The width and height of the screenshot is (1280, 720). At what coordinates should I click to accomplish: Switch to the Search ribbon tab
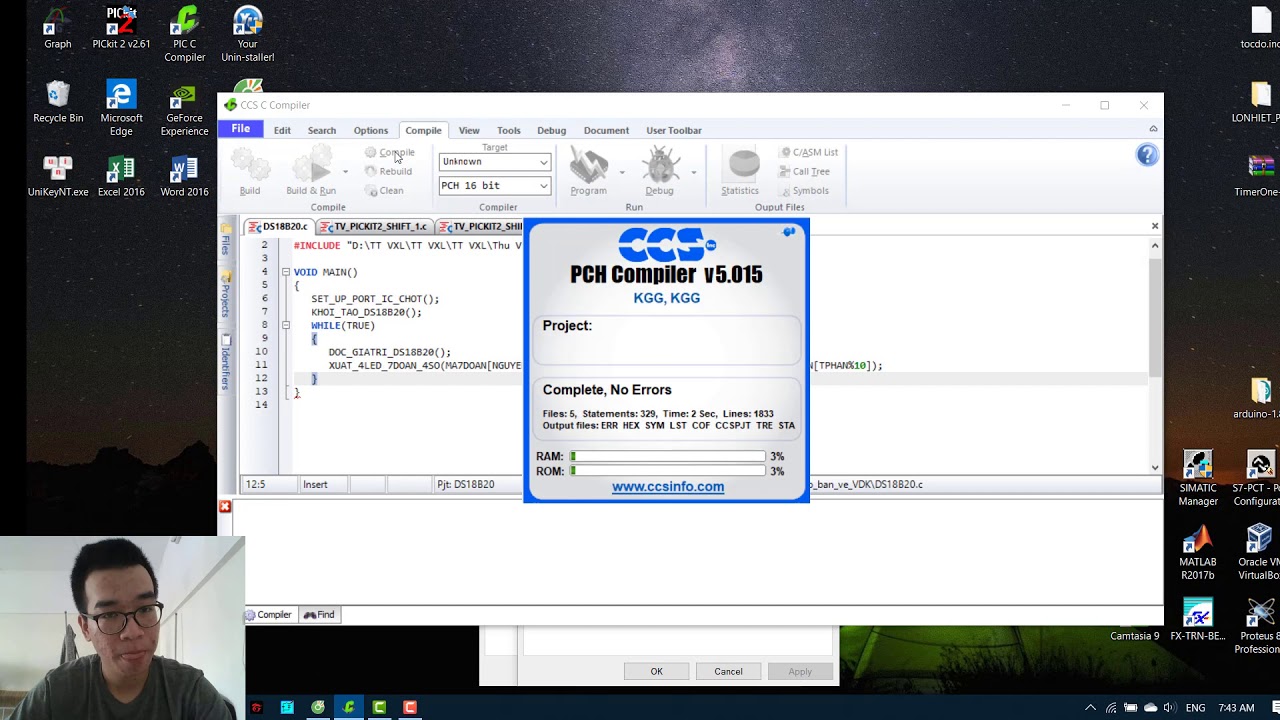322,130
